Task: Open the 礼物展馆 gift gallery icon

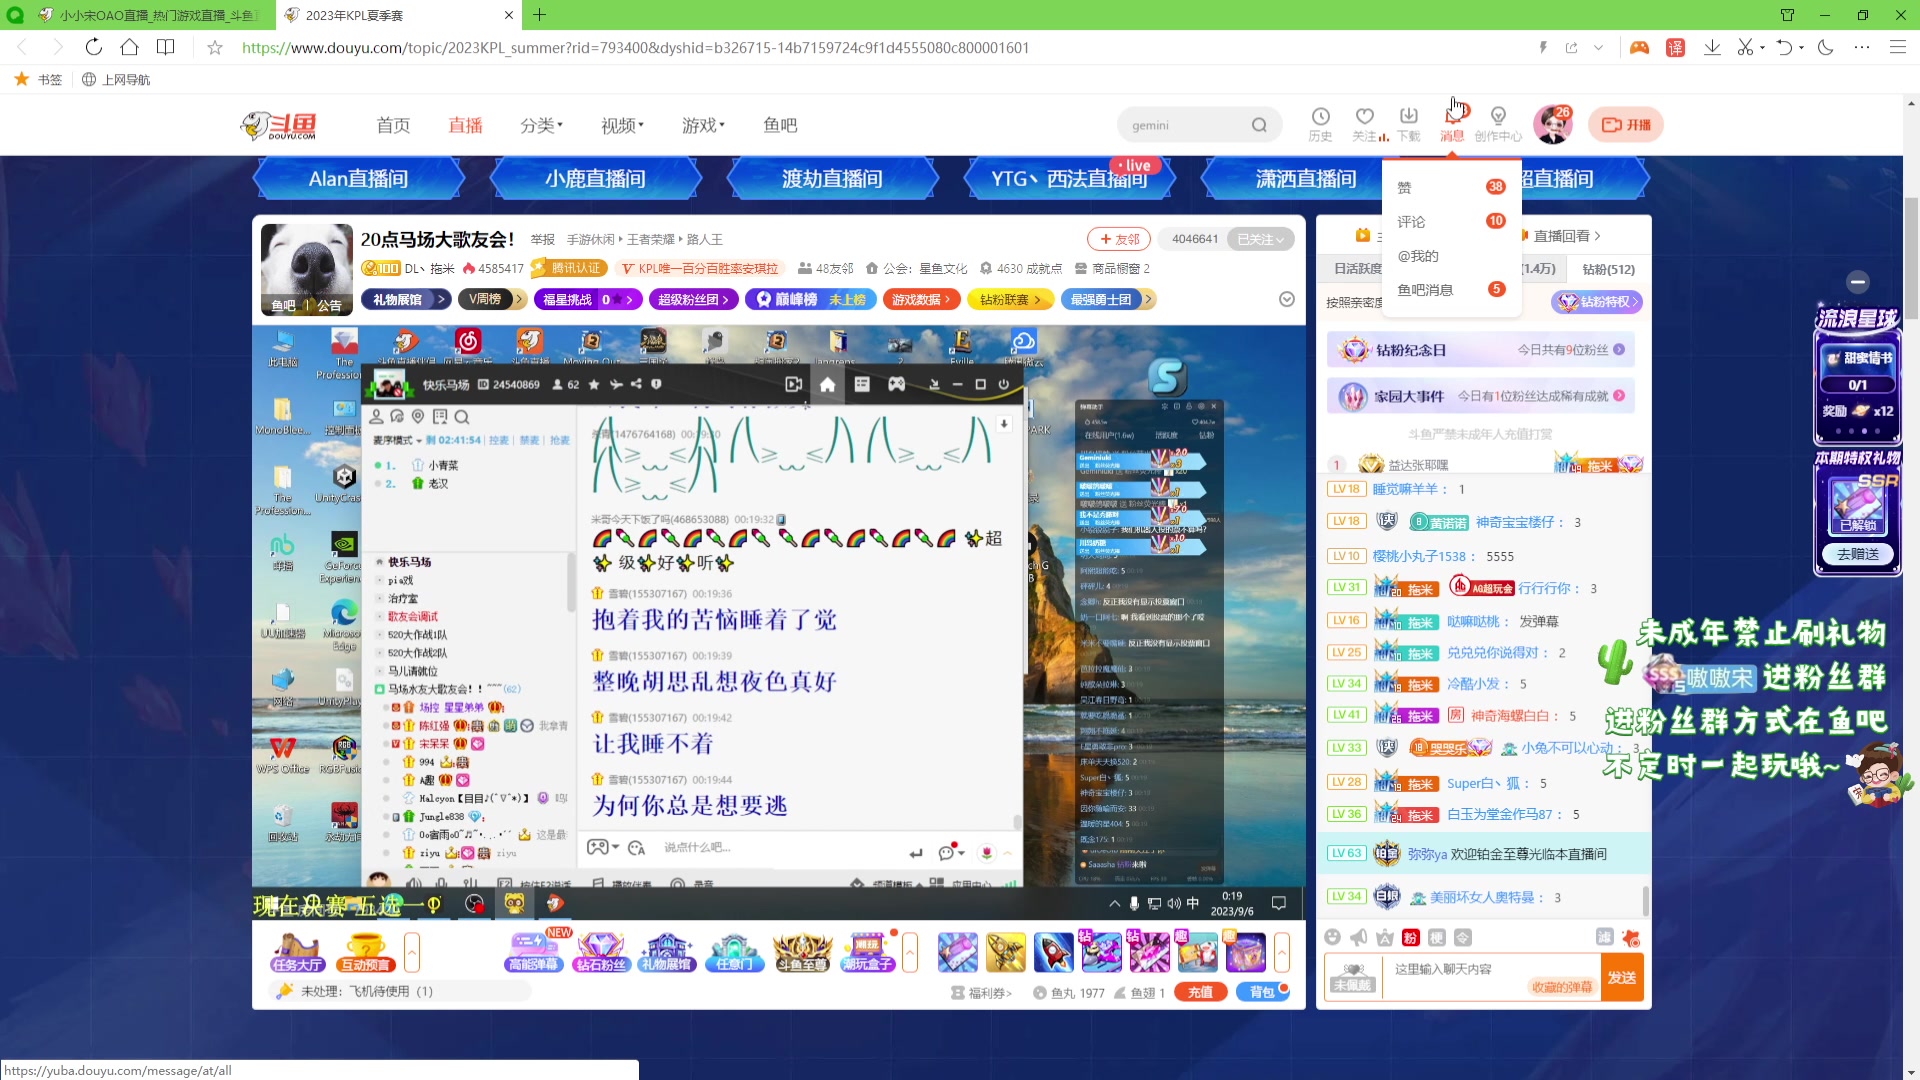Action: 667,952
